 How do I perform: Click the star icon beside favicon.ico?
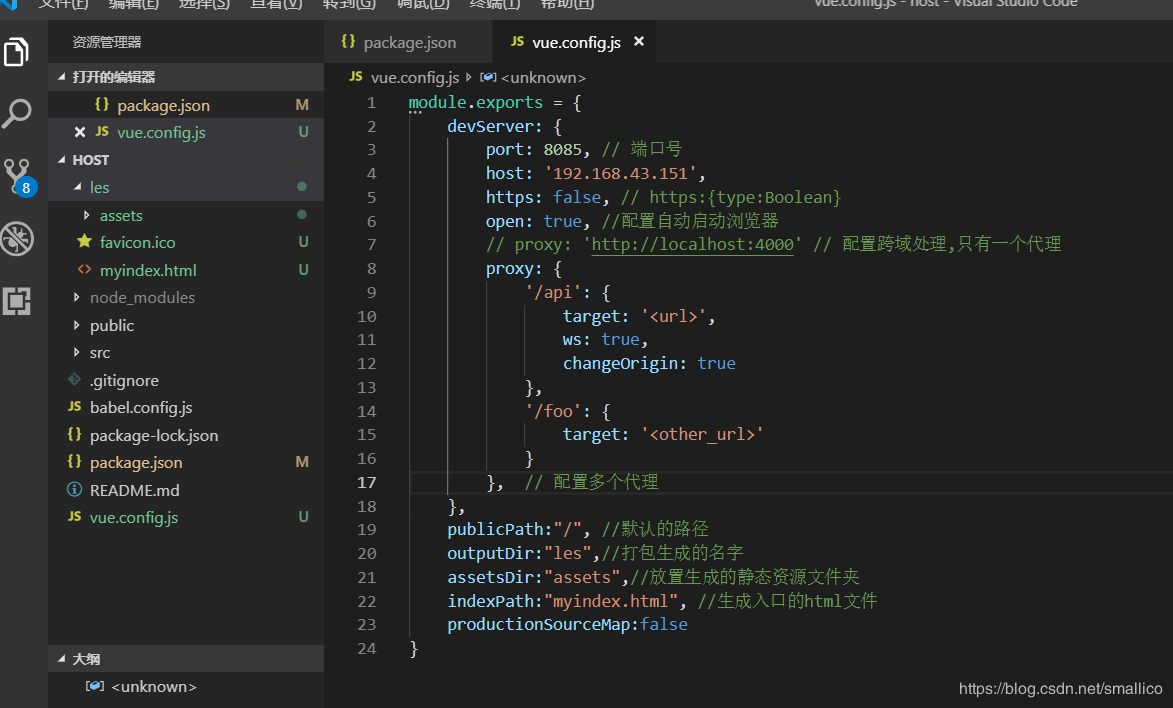pyautogui.click(x=85, y=241)
